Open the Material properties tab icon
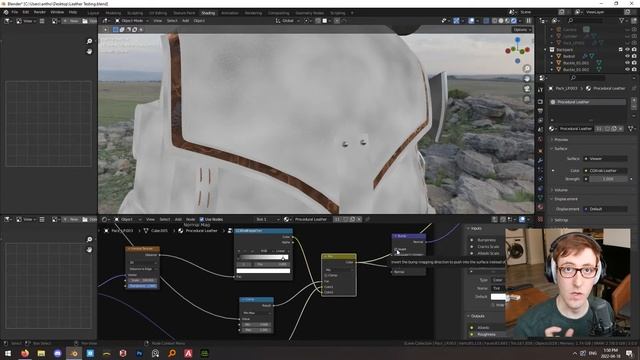 pyautogui.click(x=540, y=207)
